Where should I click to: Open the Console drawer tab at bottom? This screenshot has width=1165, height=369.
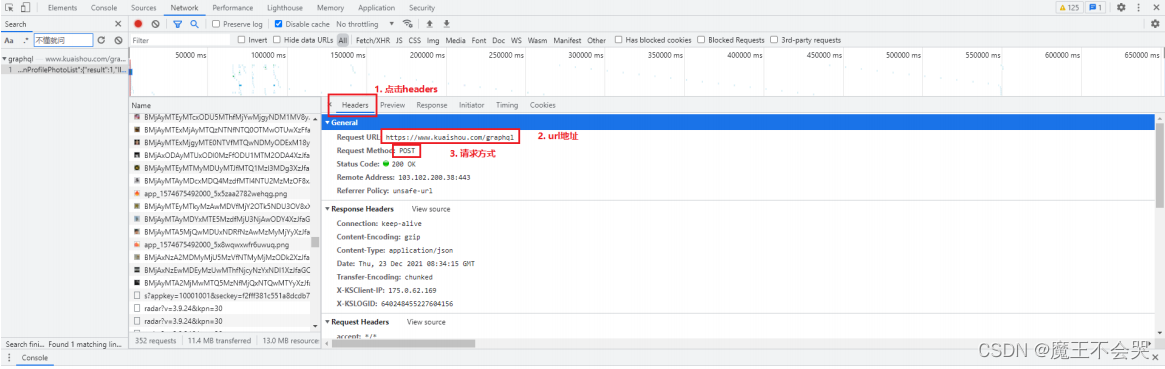pyautogui.click(x=34, y=359)
